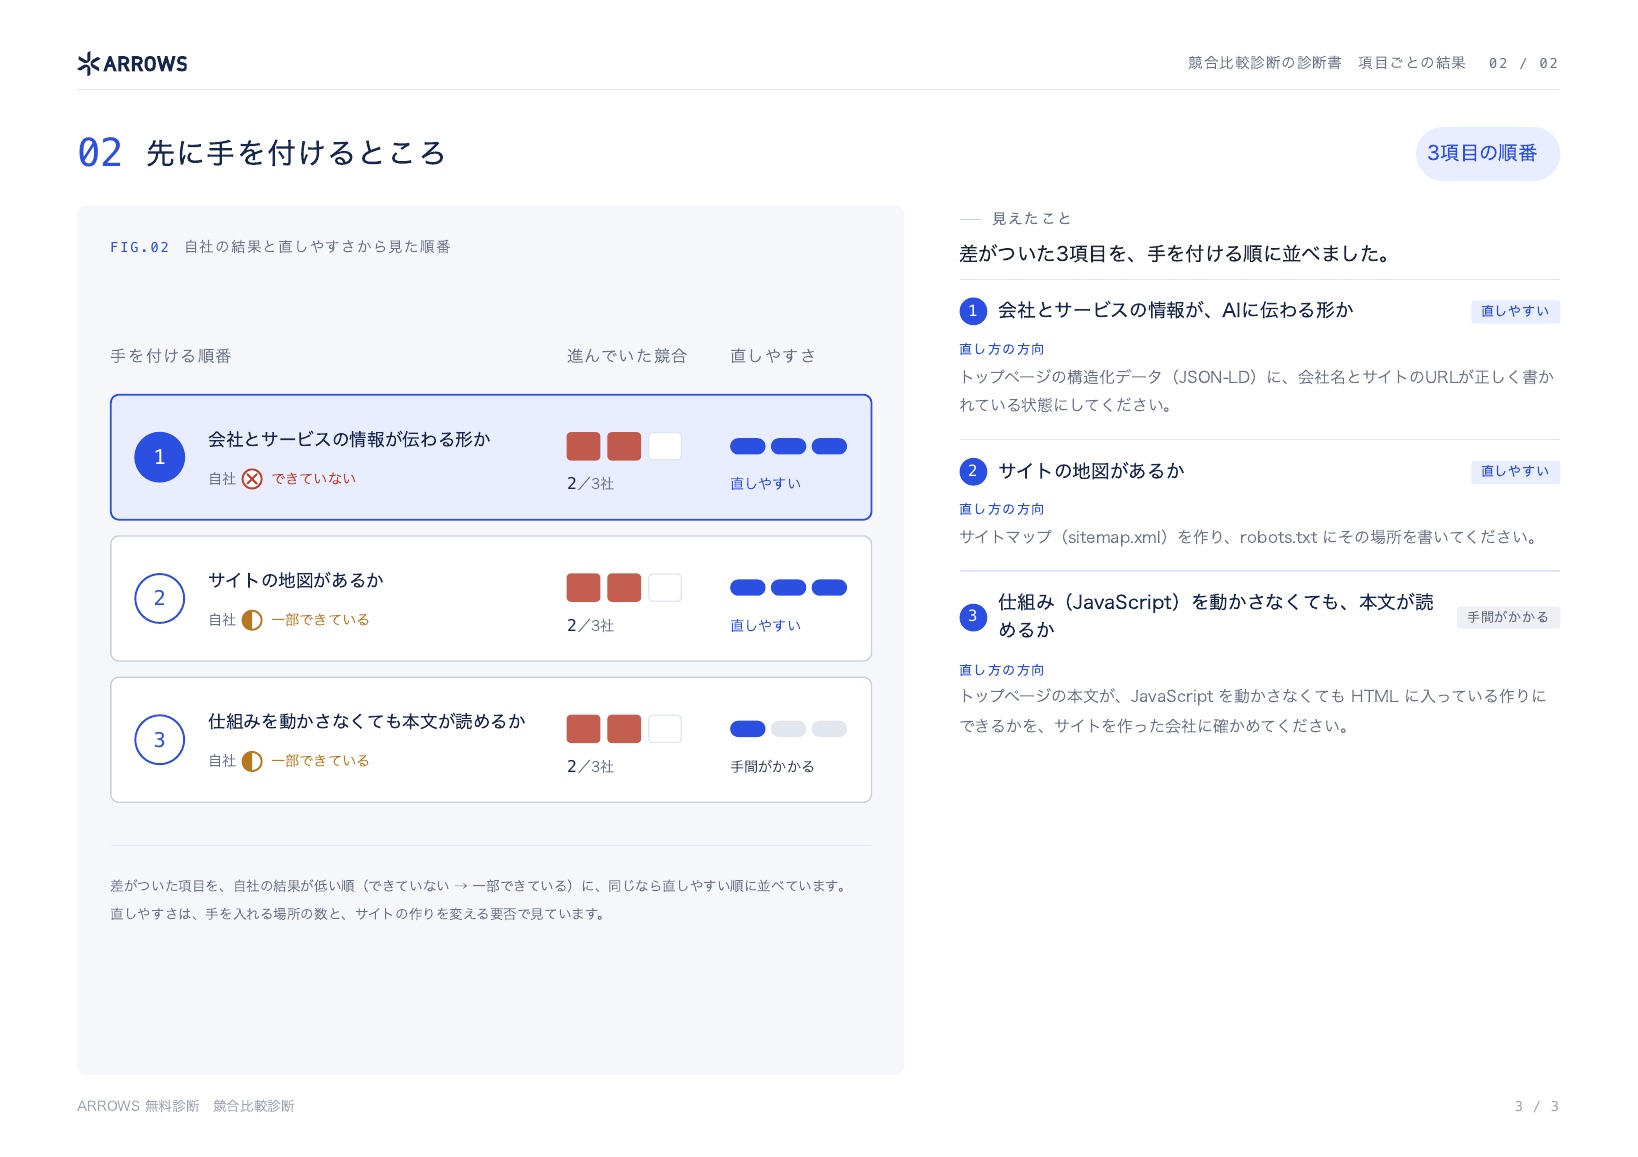Select the card 会社とサービスの情報が伝わる形か
1638x1157 pixels.
point(491,457)
